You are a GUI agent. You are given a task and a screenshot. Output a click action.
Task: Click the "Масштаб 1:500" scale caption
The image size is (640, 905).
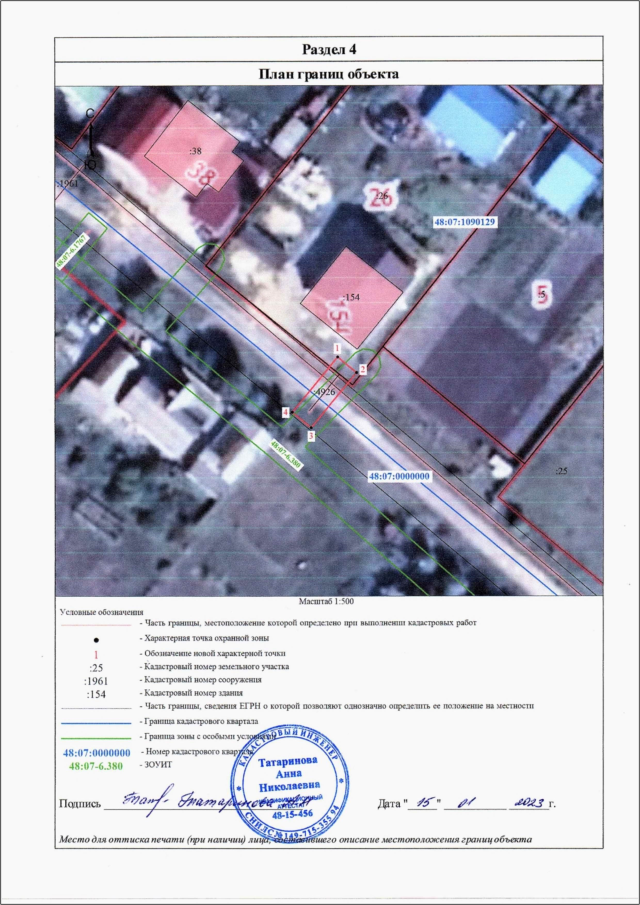click(329, 602)
